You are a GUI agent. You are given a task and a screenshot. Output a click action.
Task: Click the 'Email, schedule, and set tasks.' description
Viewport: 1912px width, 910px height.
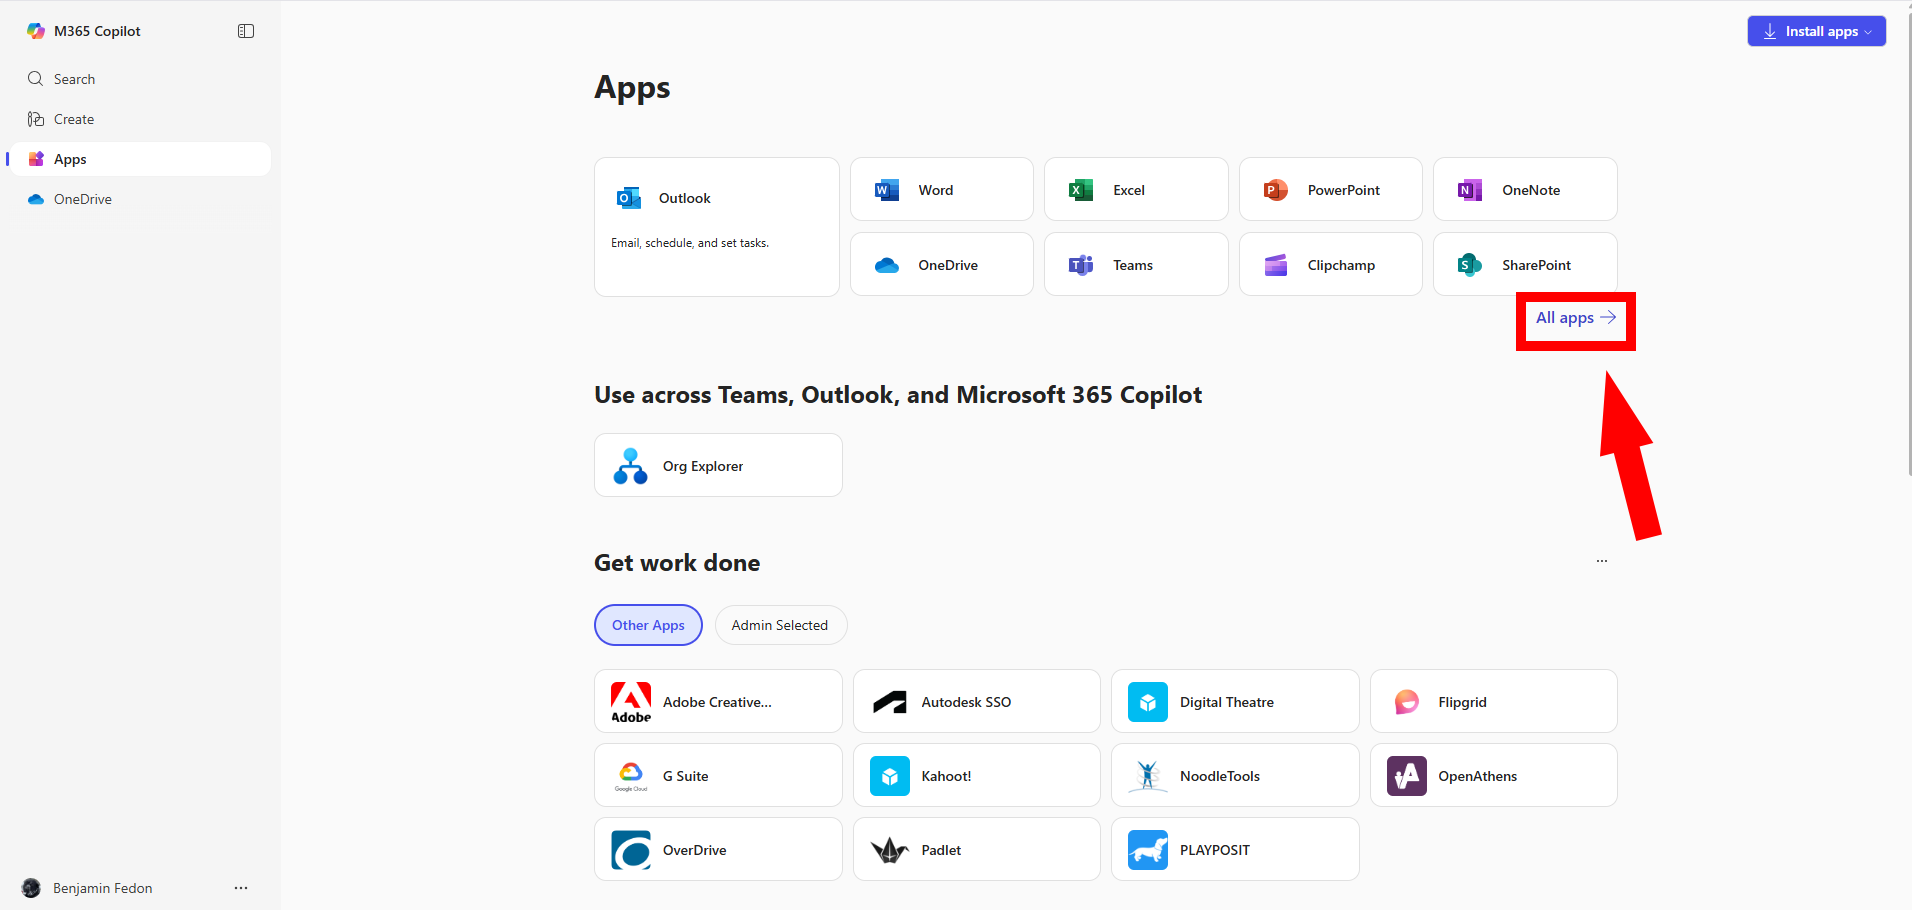tap(690, 243)
